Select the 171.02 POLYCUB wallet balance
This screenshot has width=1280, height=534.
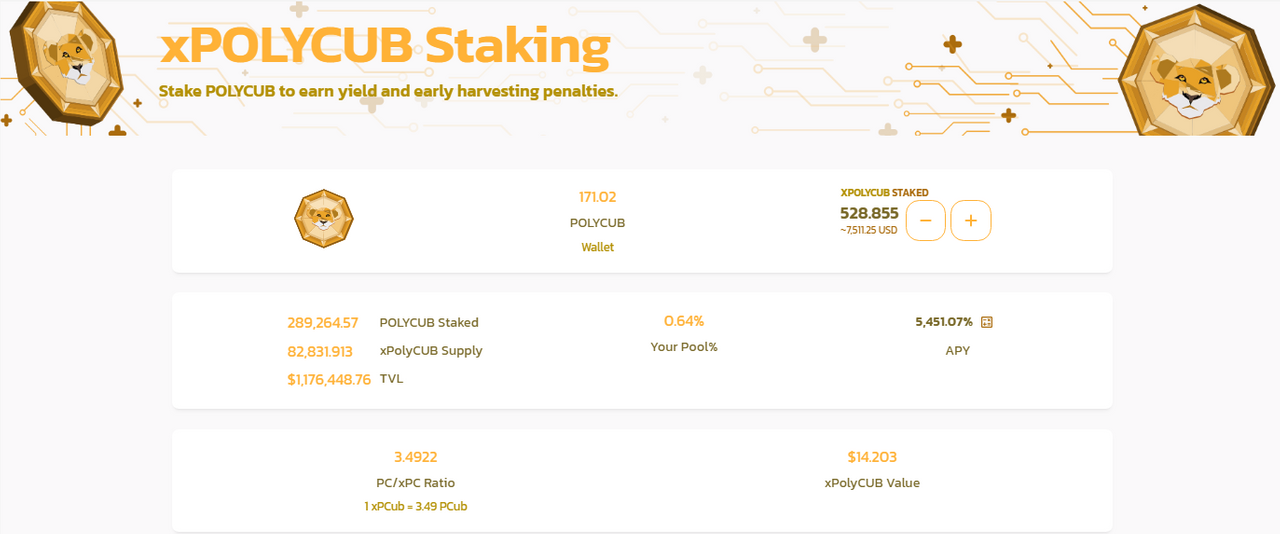[598, 197]
